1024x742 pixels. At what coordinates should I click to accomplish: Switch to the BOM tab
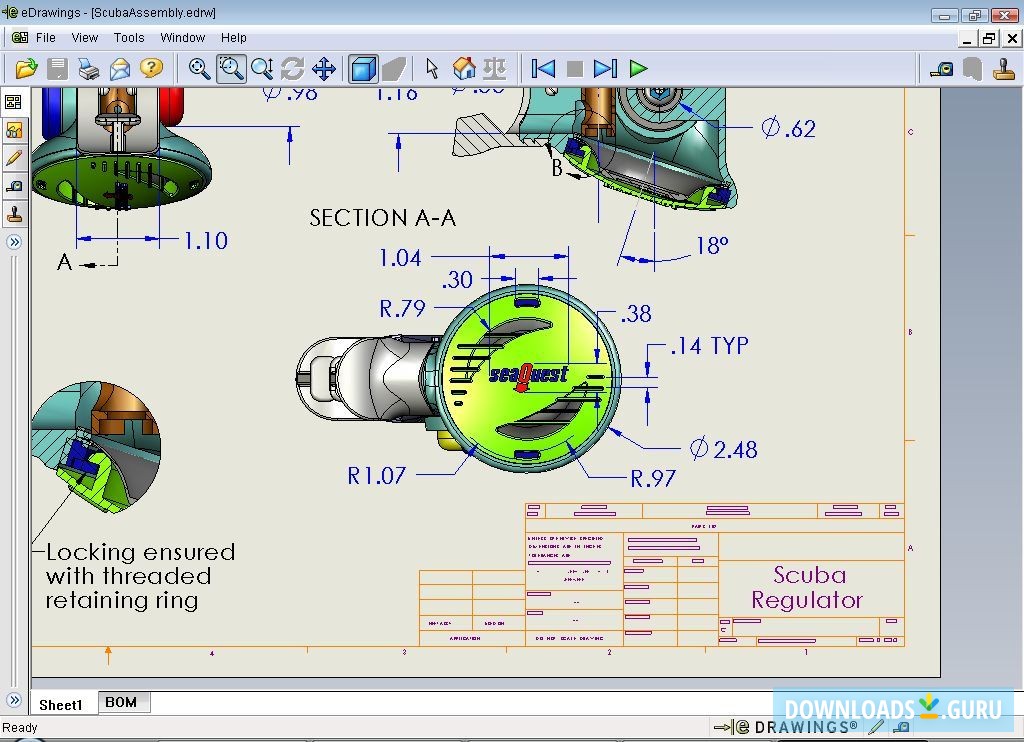click(x=122, y=702)
